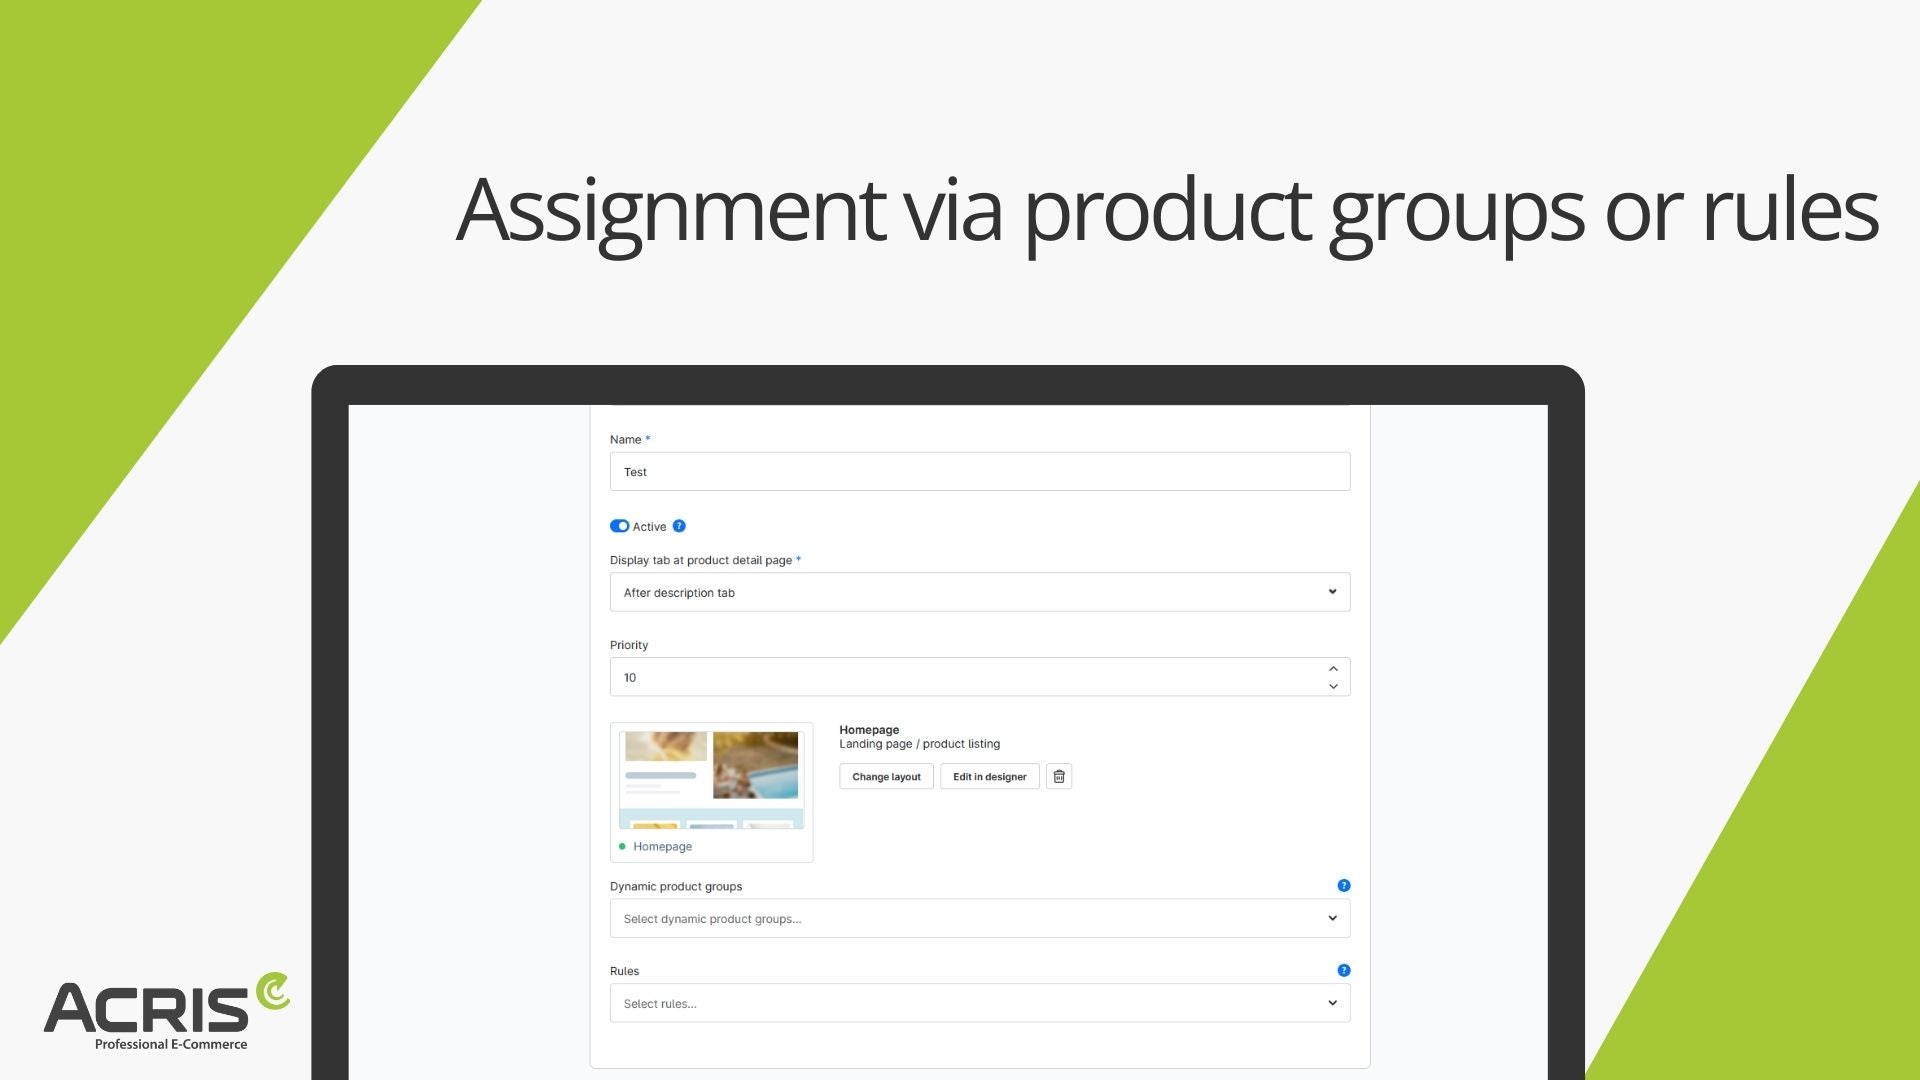Open the Display tab at product detail page dropdown

[x=980, y=592]
